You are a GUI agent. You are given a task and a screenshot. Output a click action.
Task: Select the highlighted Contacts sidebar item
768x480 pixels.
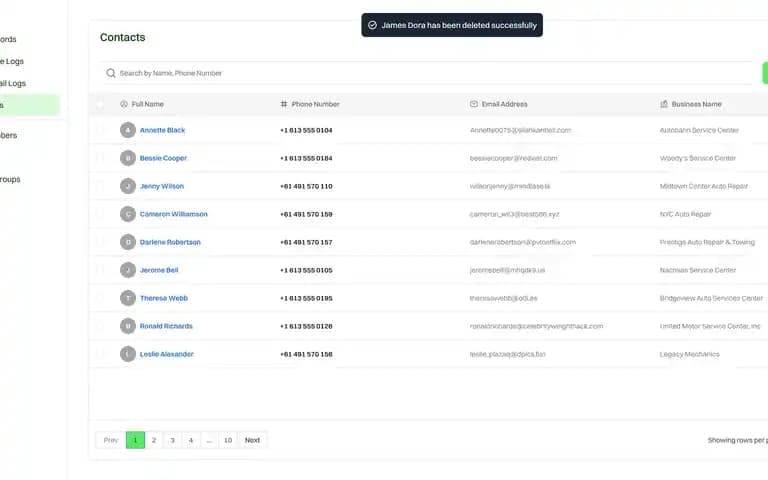pos(29,105)
